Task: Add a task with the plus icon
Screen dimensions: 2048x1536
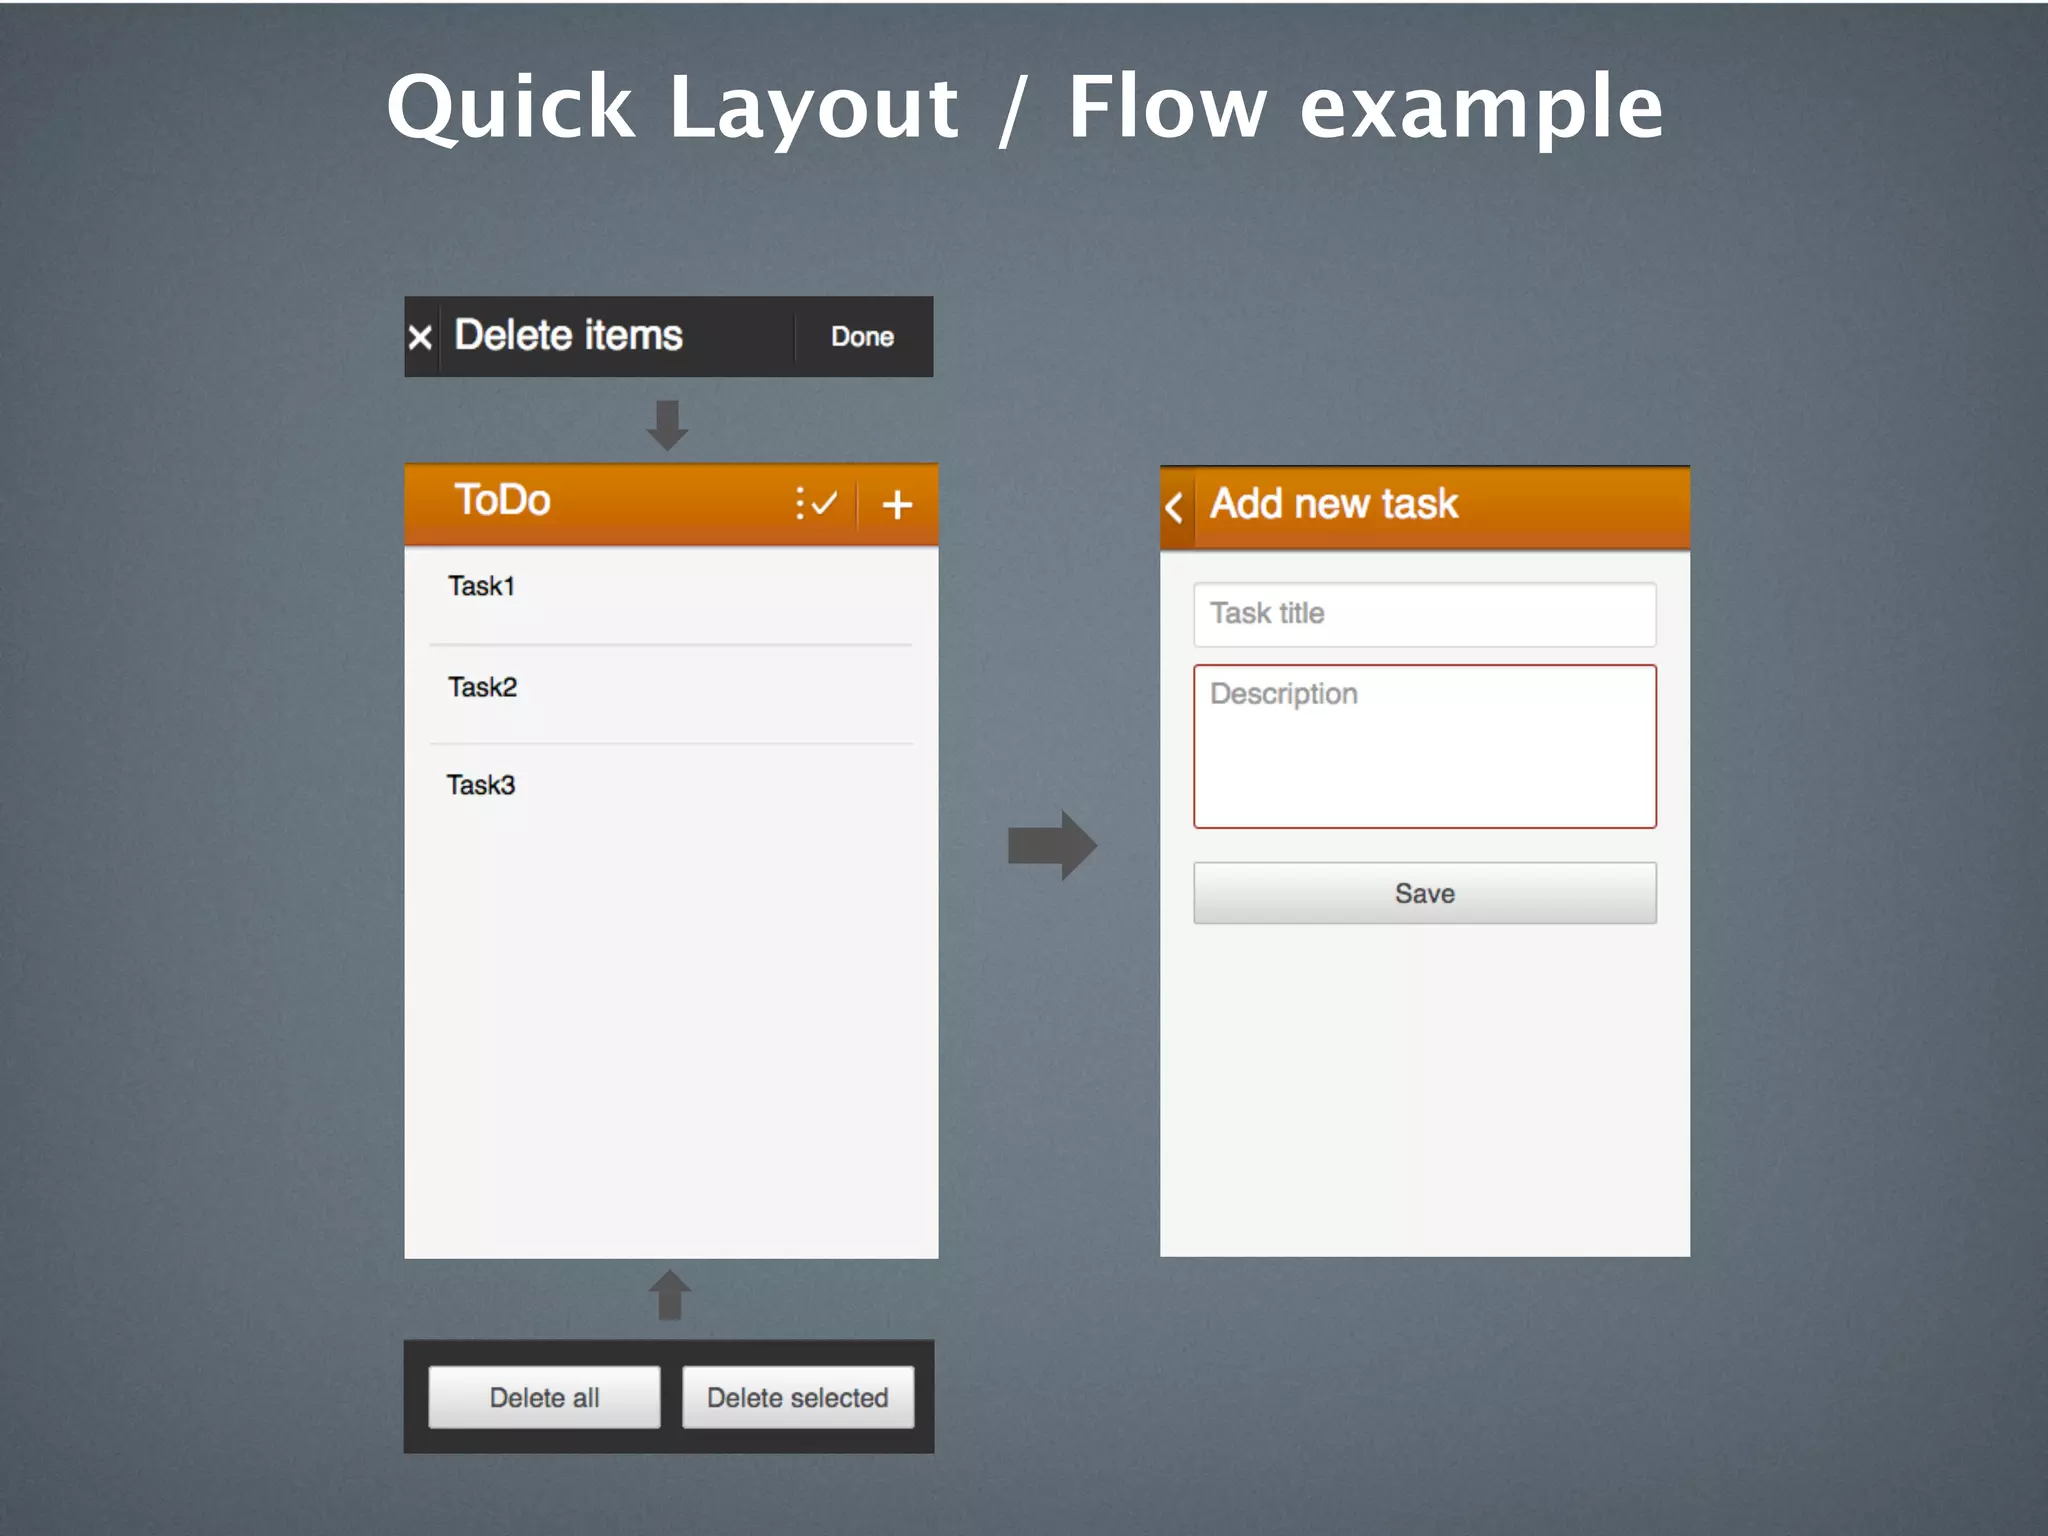Action: (x=897, y=504)
